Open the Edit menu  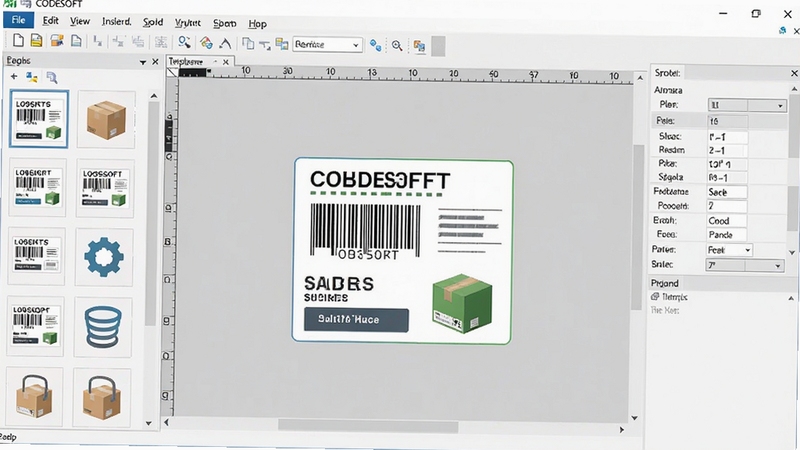pyautogui.click(x=51, y=20)
